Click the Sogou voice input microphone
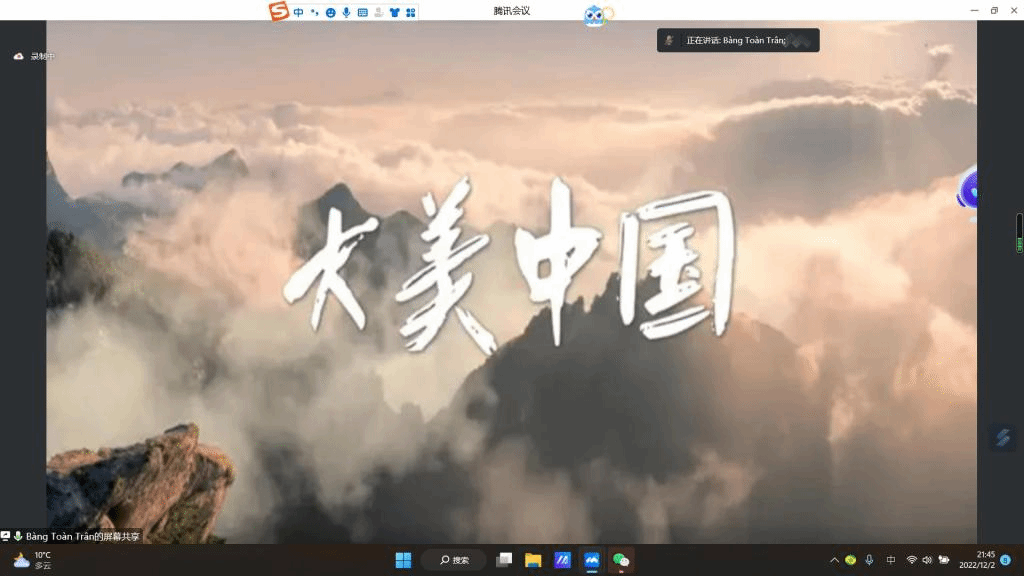The height and width of the screenshot is (576, 1024). [346, 12]
